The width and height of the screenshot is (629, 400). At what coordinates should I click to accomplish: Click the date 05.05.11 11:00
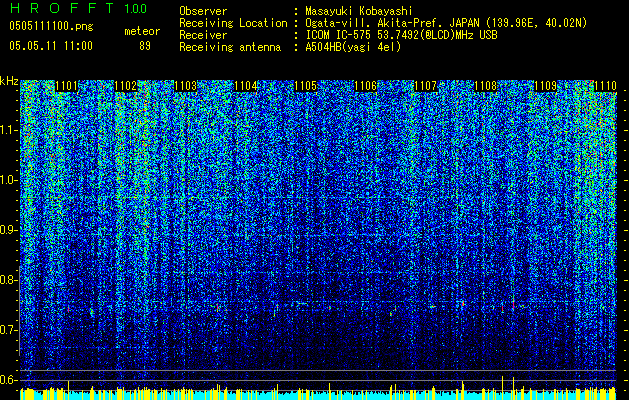51,45
